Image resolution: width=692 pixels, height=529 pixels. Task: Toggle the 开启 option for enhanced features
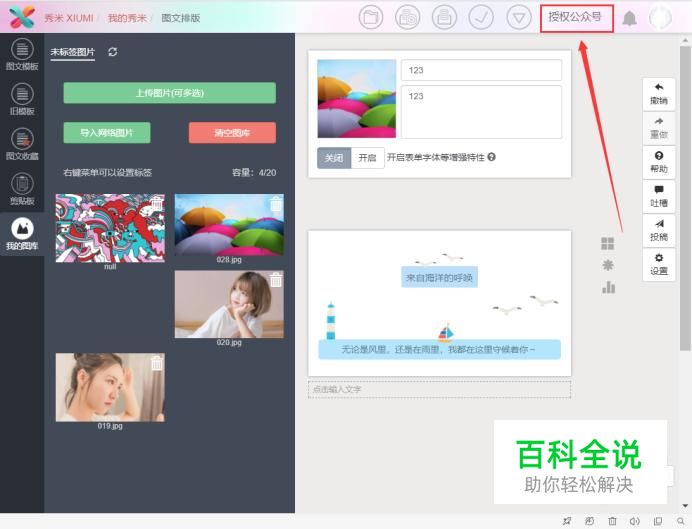coord(367,158)
